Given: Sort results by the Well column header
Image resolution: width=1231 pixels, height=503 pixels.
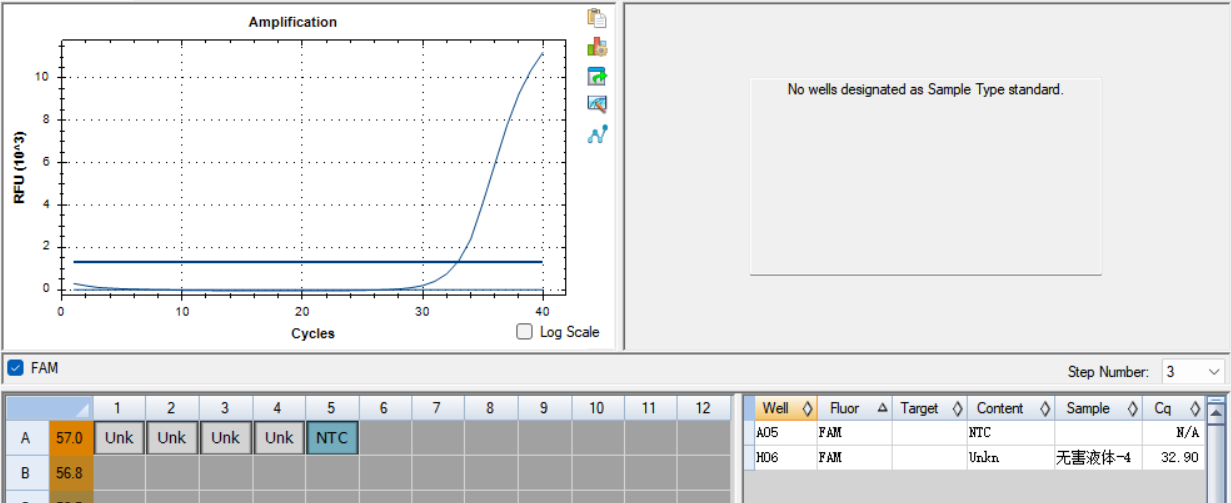Looking at the screenshot, I should [784, 408].
